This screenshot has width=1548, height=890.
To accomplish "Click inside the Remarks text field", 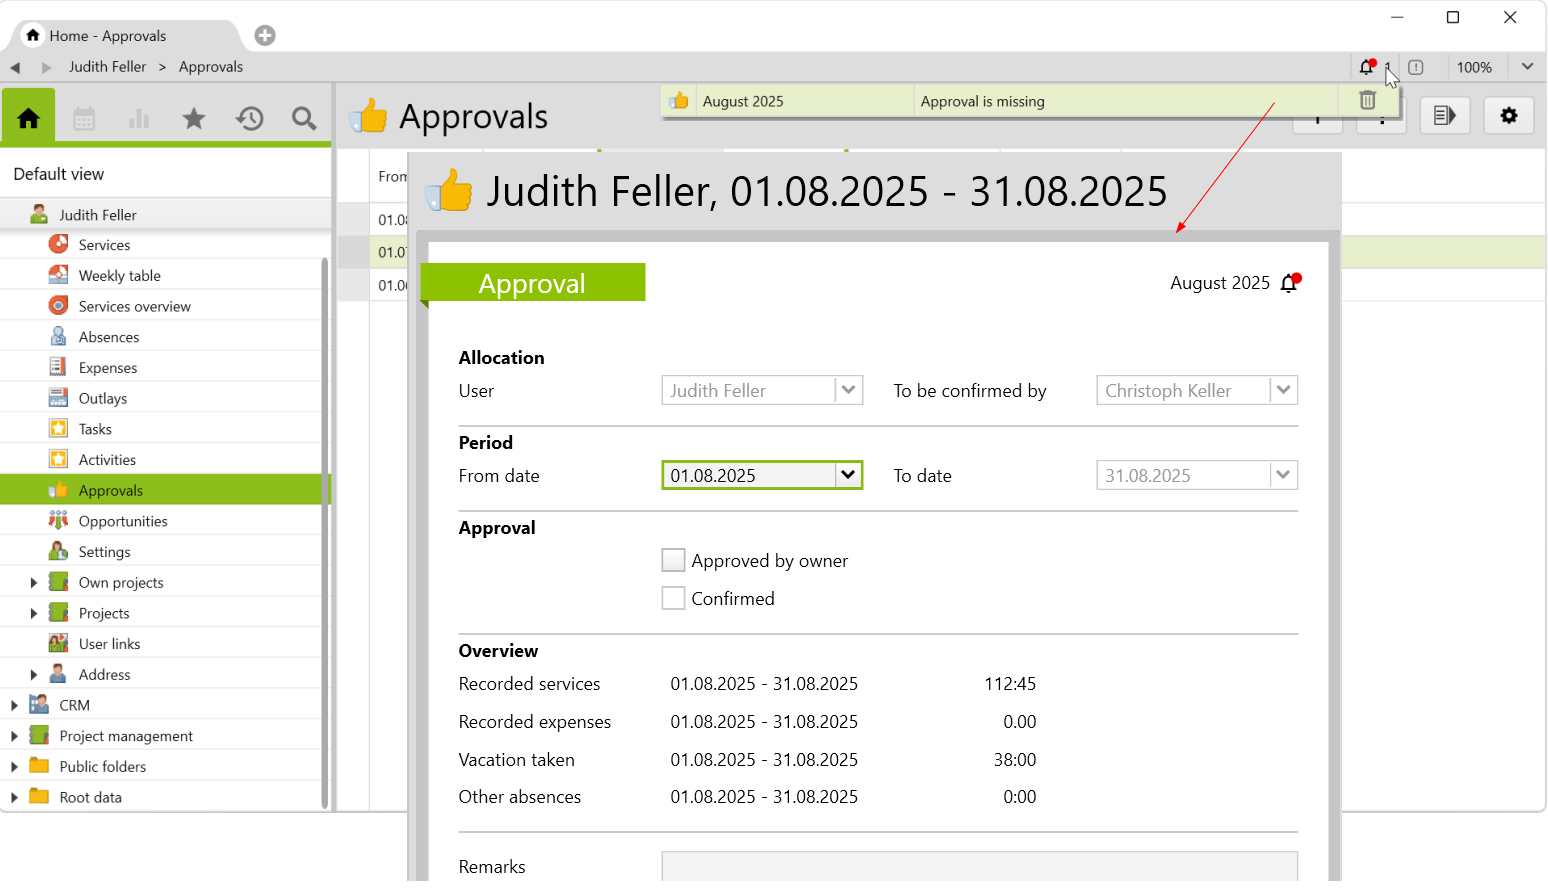I will click(x=979, y=867).
